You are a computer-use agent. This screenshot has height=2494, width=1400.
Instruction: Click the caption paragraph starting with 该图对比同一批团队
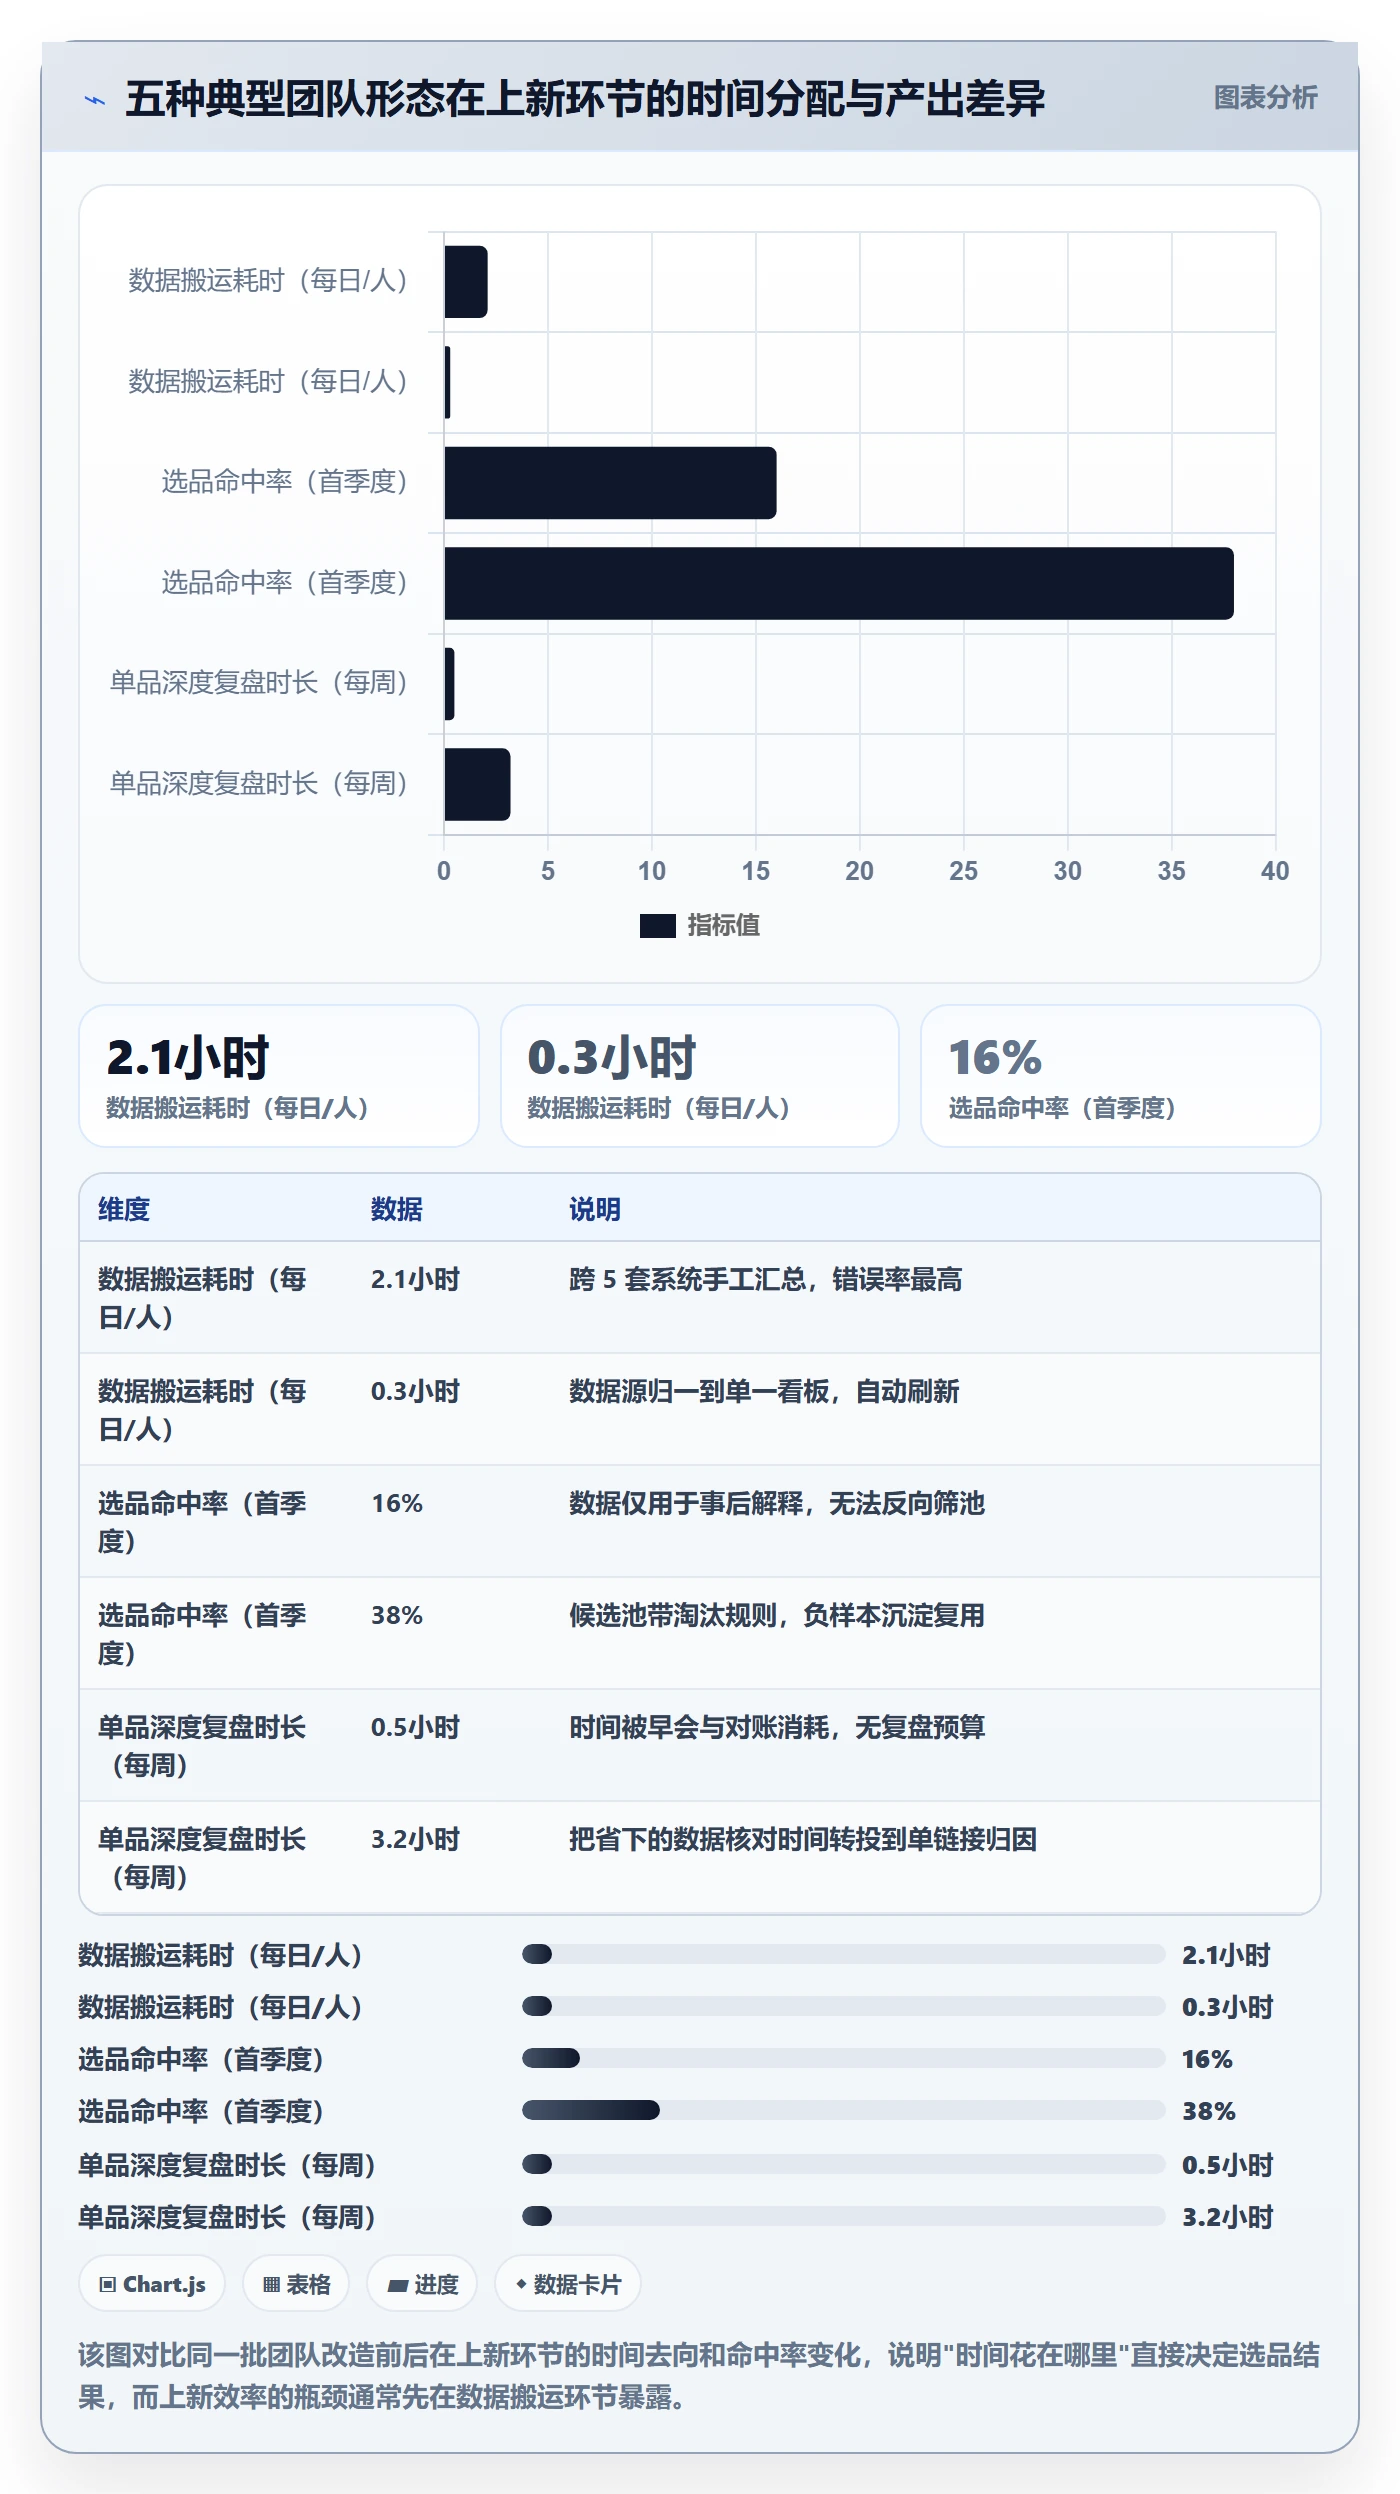(699, 2376)
